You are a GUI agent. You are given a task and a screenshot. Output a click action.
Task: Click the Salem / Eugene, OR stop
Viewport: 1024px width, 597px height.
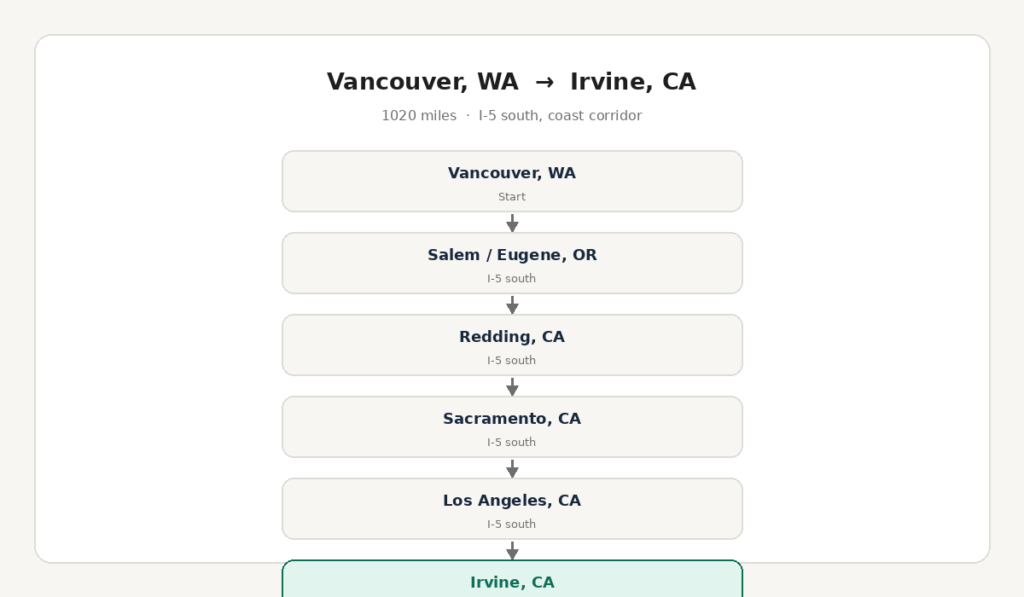(512, 263)
